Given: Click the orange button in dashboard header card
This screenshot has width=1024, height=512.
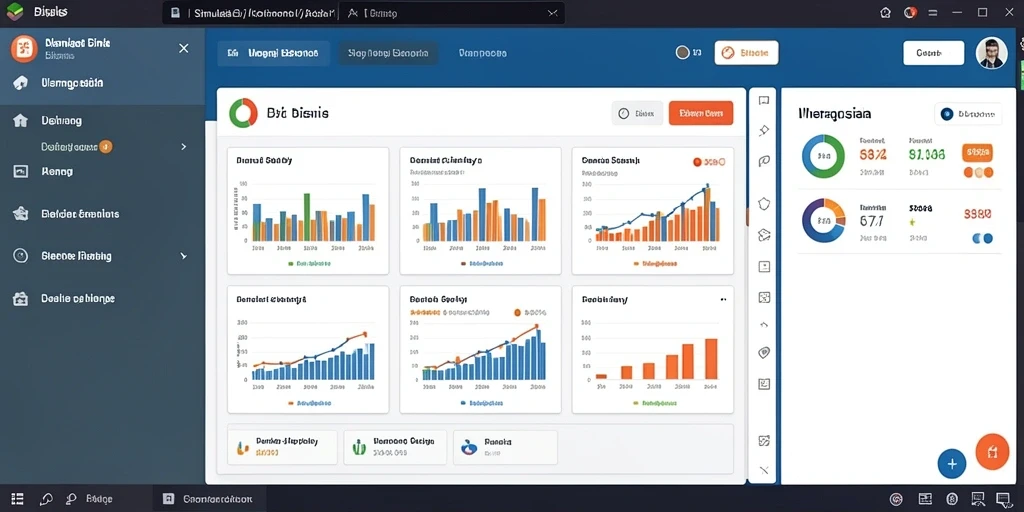Looking at the screenshot, I should point(701,113).
